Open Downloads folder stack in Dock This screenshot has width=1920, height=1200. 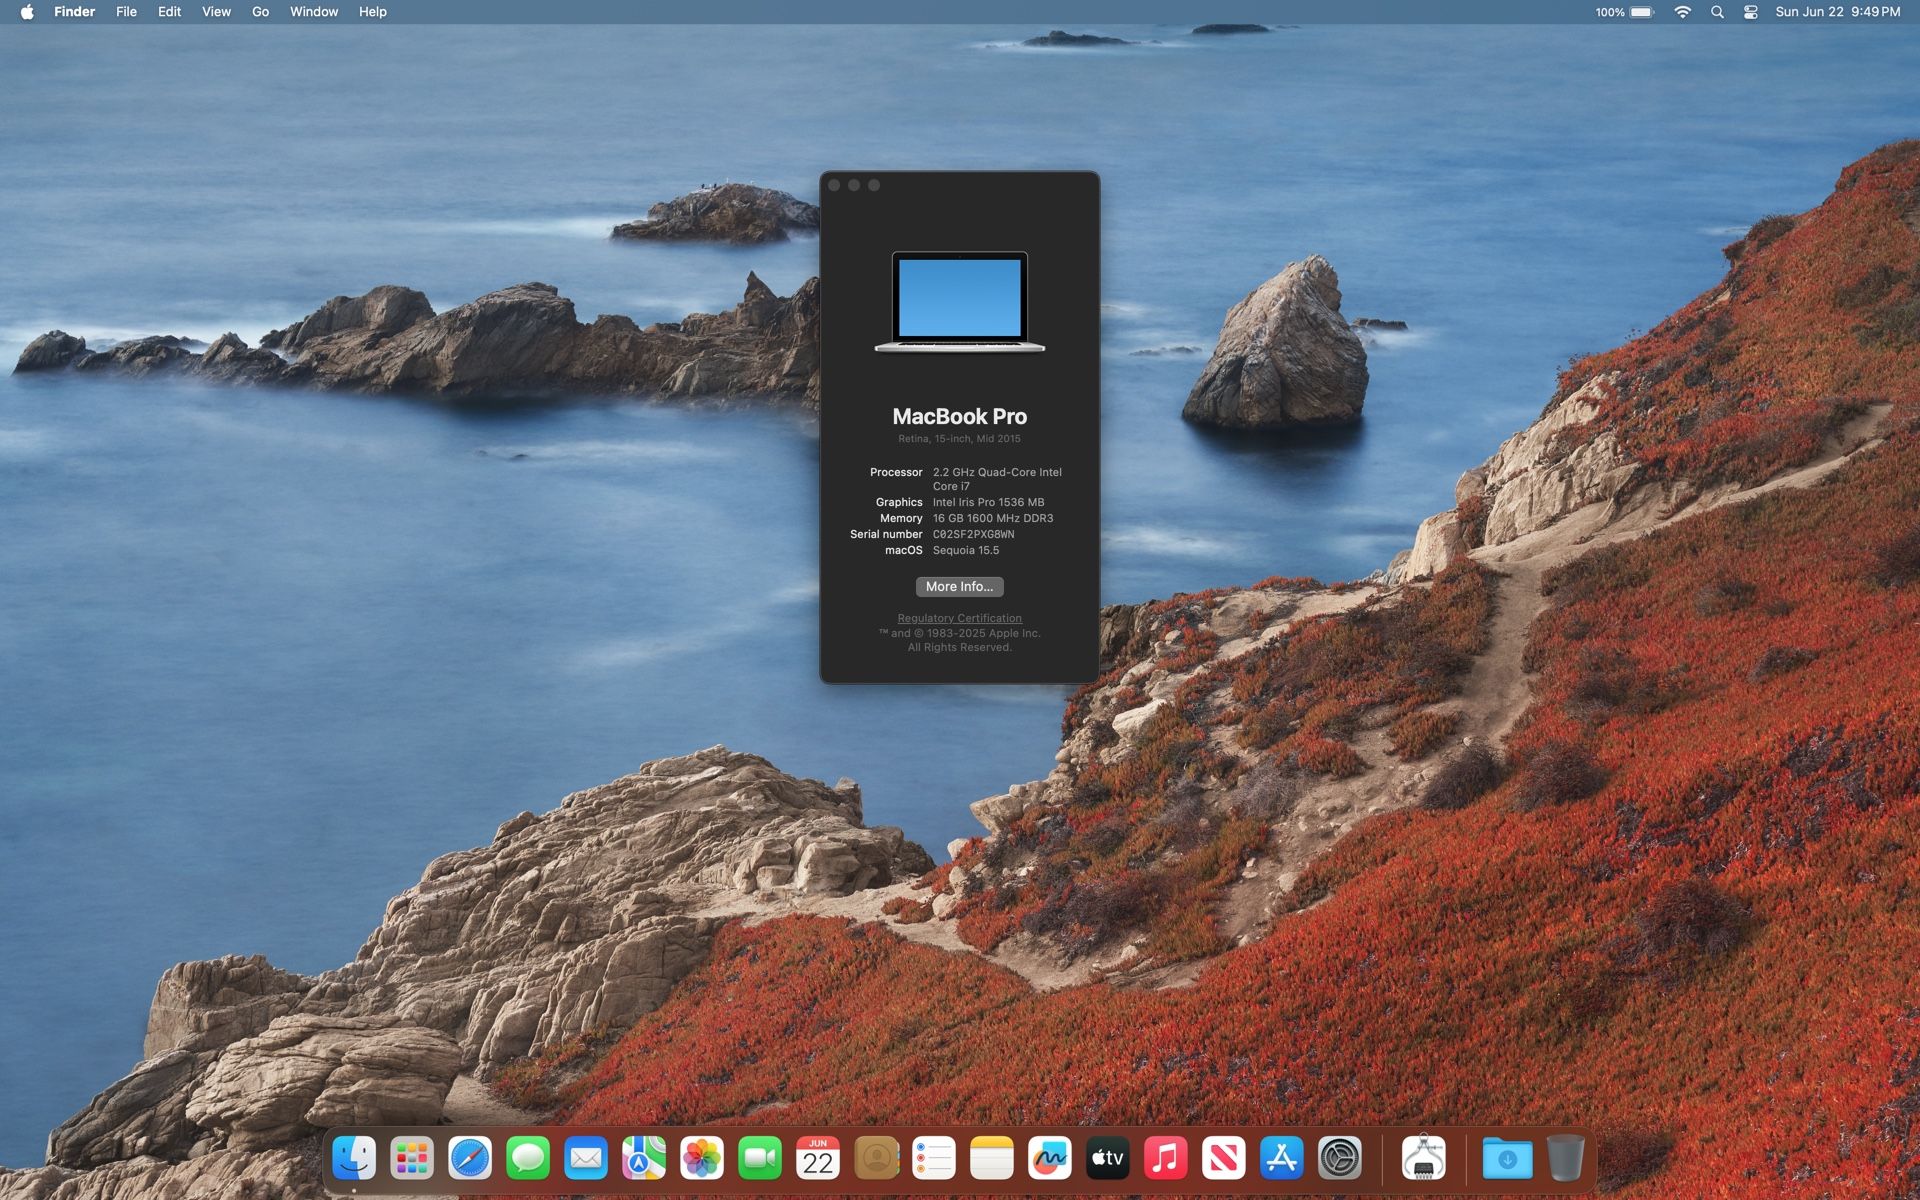(1507, 1158)
